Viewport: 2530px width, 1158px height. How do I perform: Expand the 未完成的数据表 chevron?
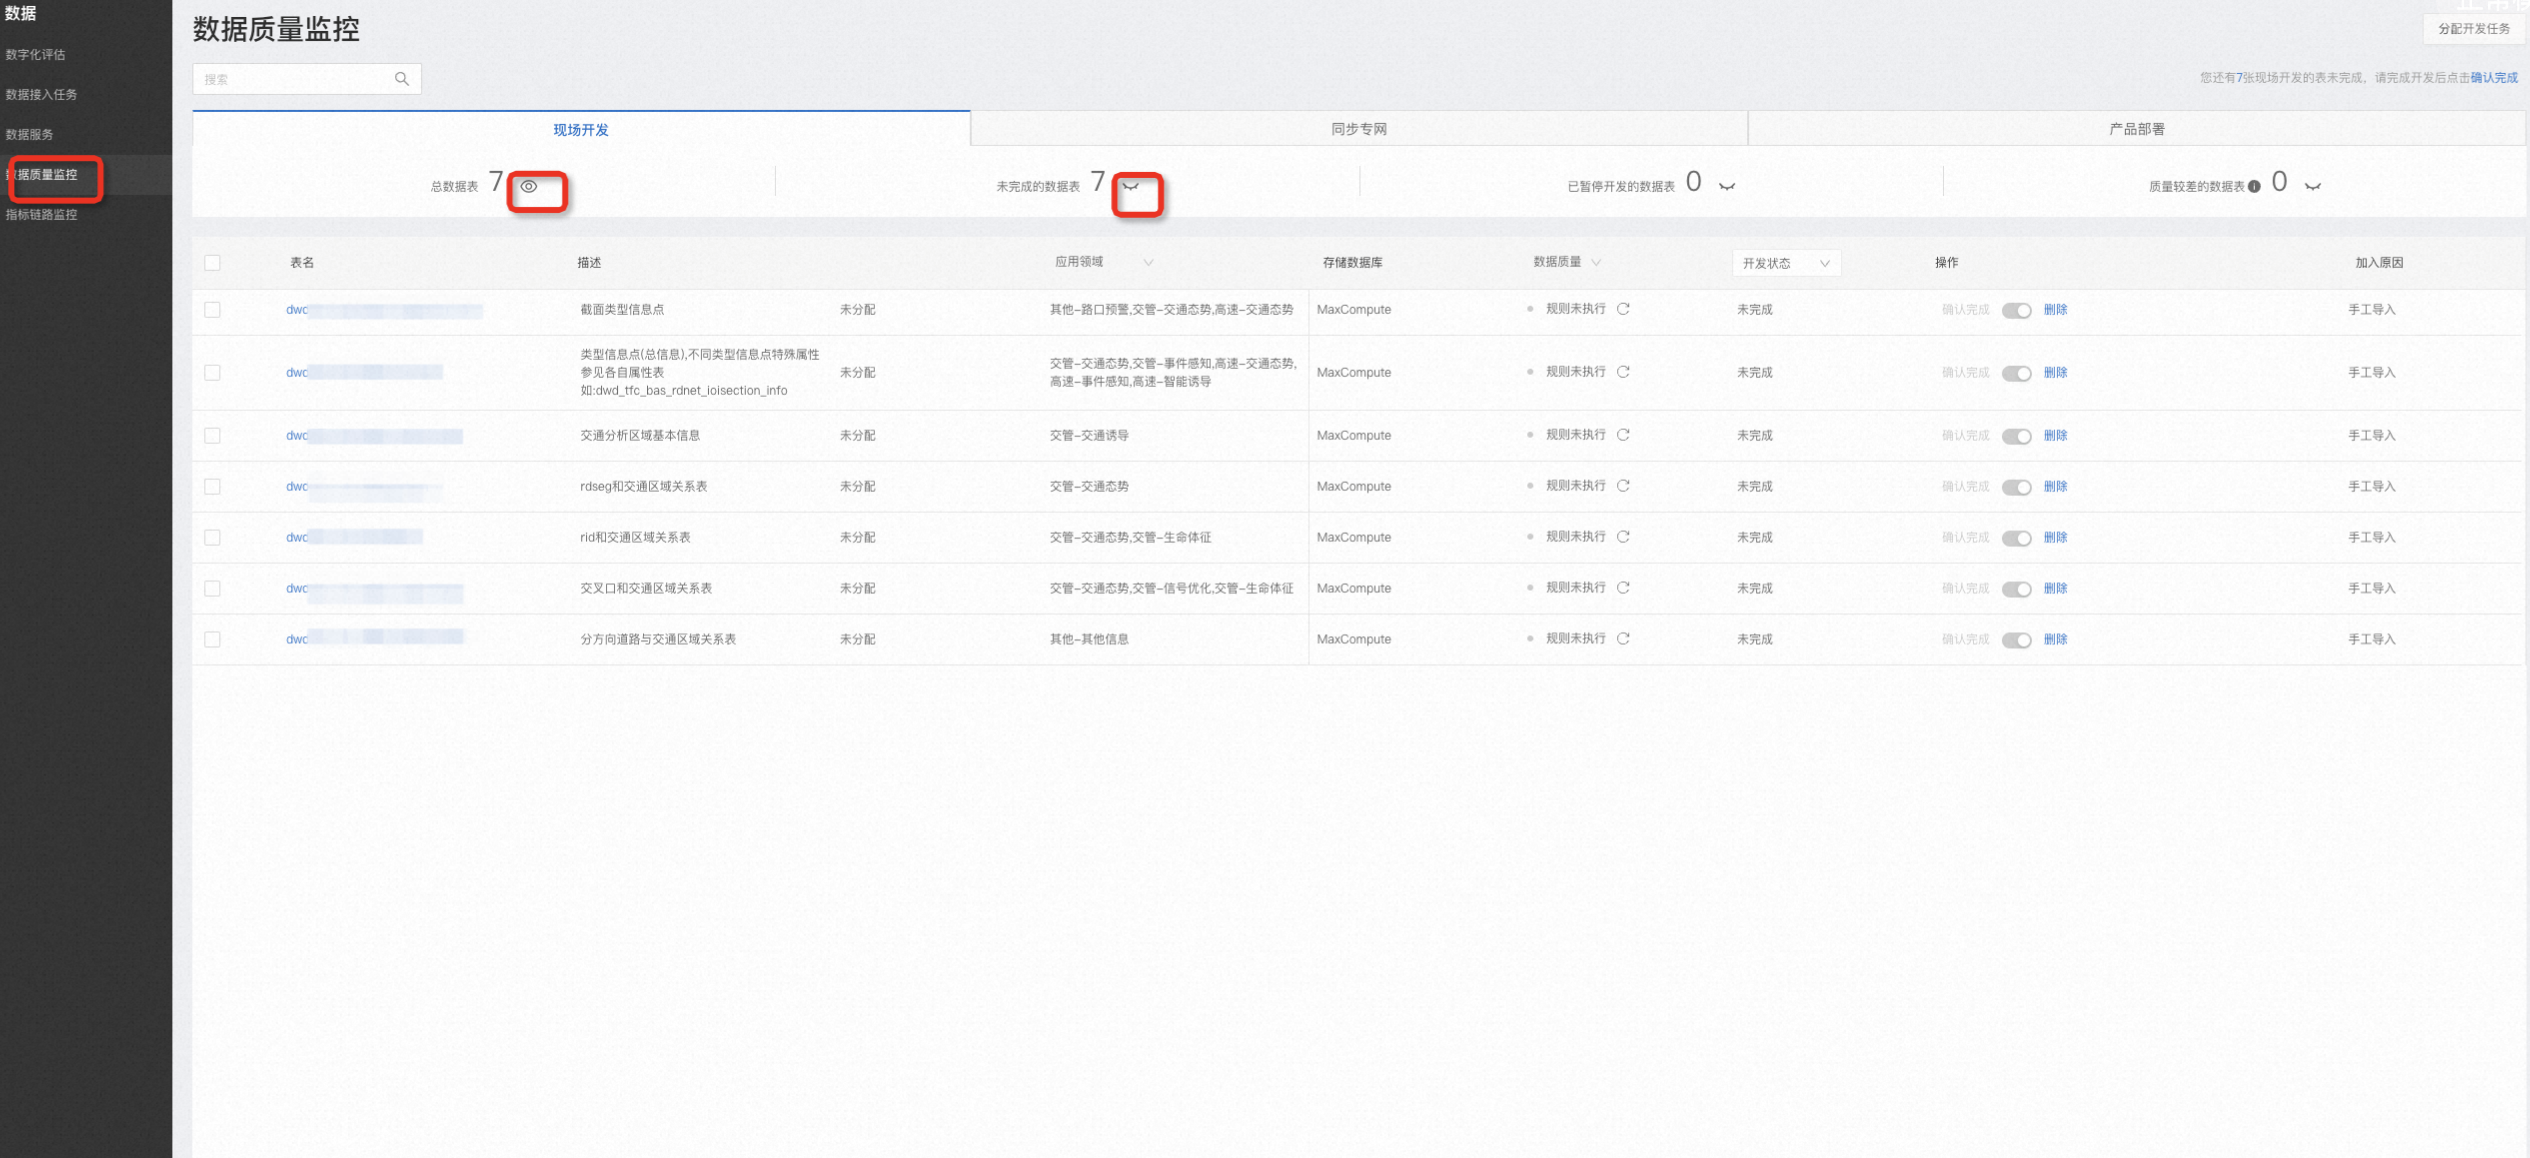point(1131,187)
